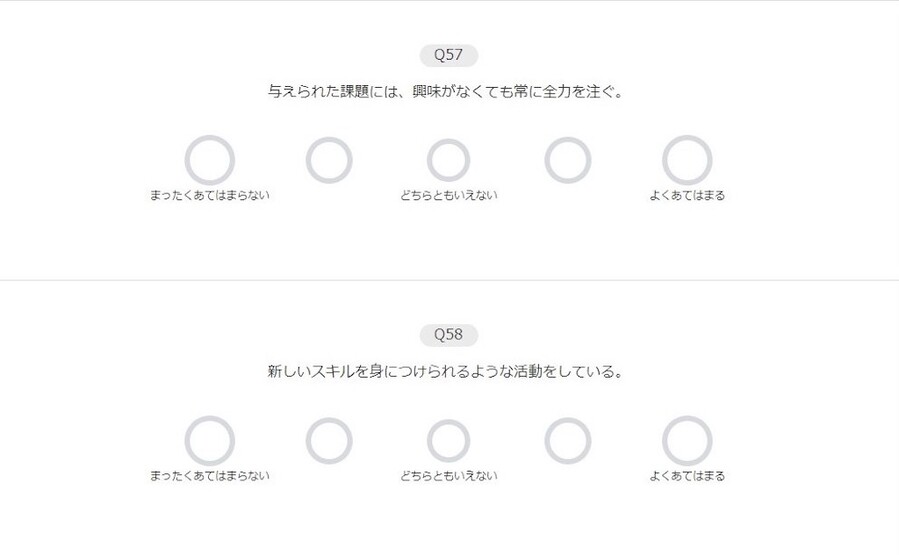The image size is (899, 555).
Task: Click the 'よくあてはまる' label text under Q57
Action: (x=687, y=196)
